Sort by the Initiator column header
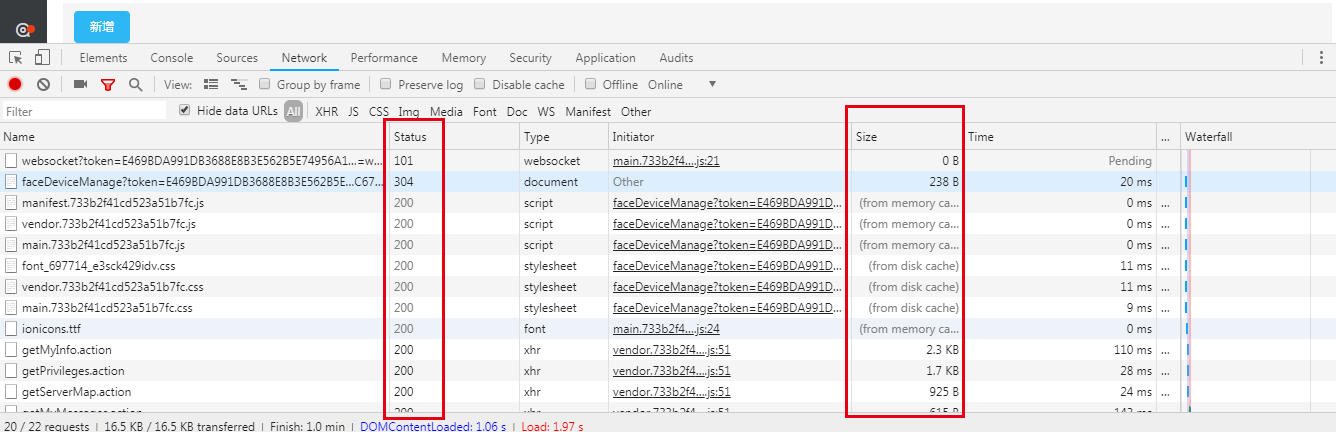Screen dimensions: 1336x432 coord(729,137)
